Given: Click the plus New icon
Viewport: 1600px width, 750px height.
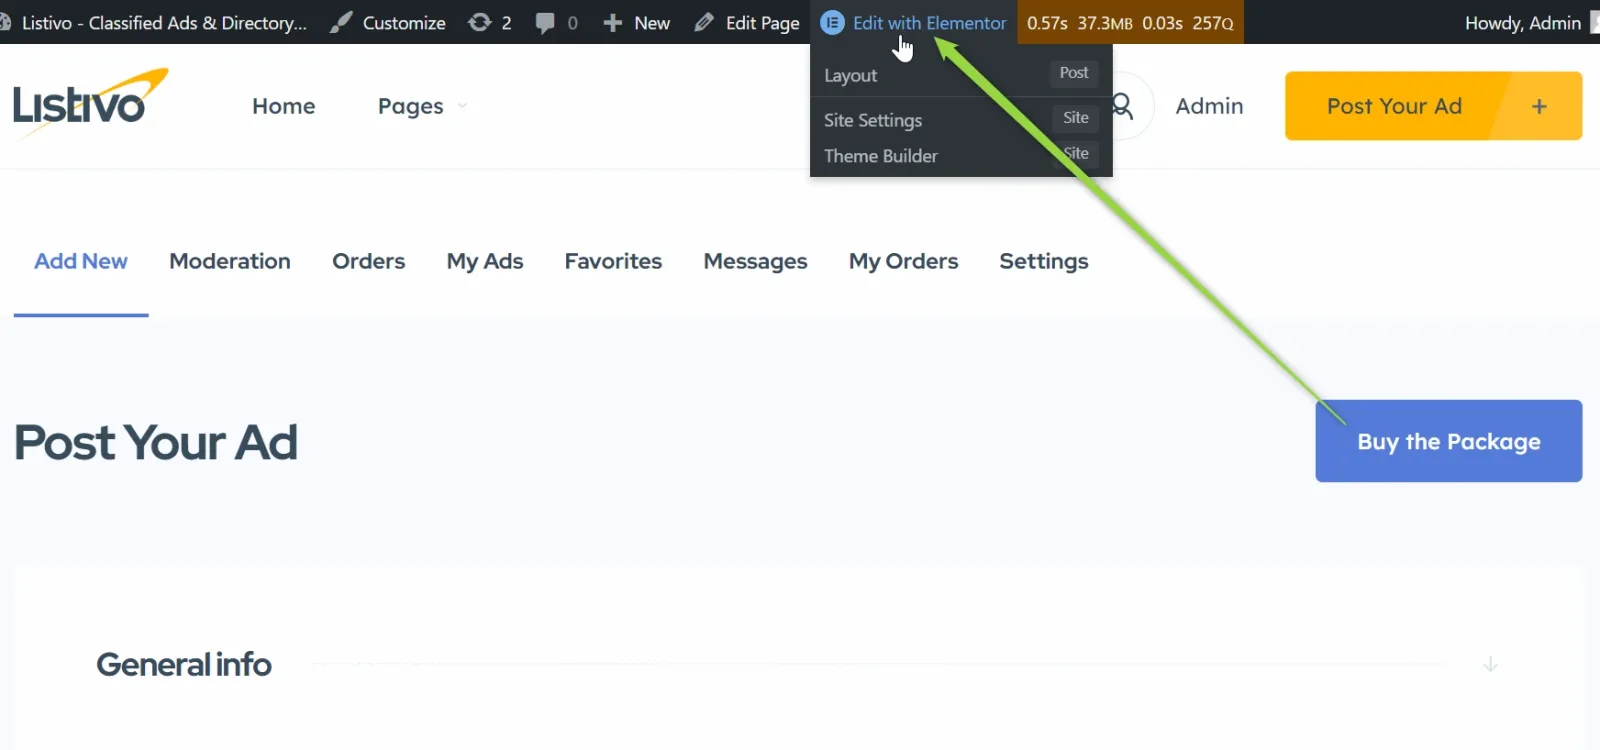Looking at the screenshot, I should point(613,22).
